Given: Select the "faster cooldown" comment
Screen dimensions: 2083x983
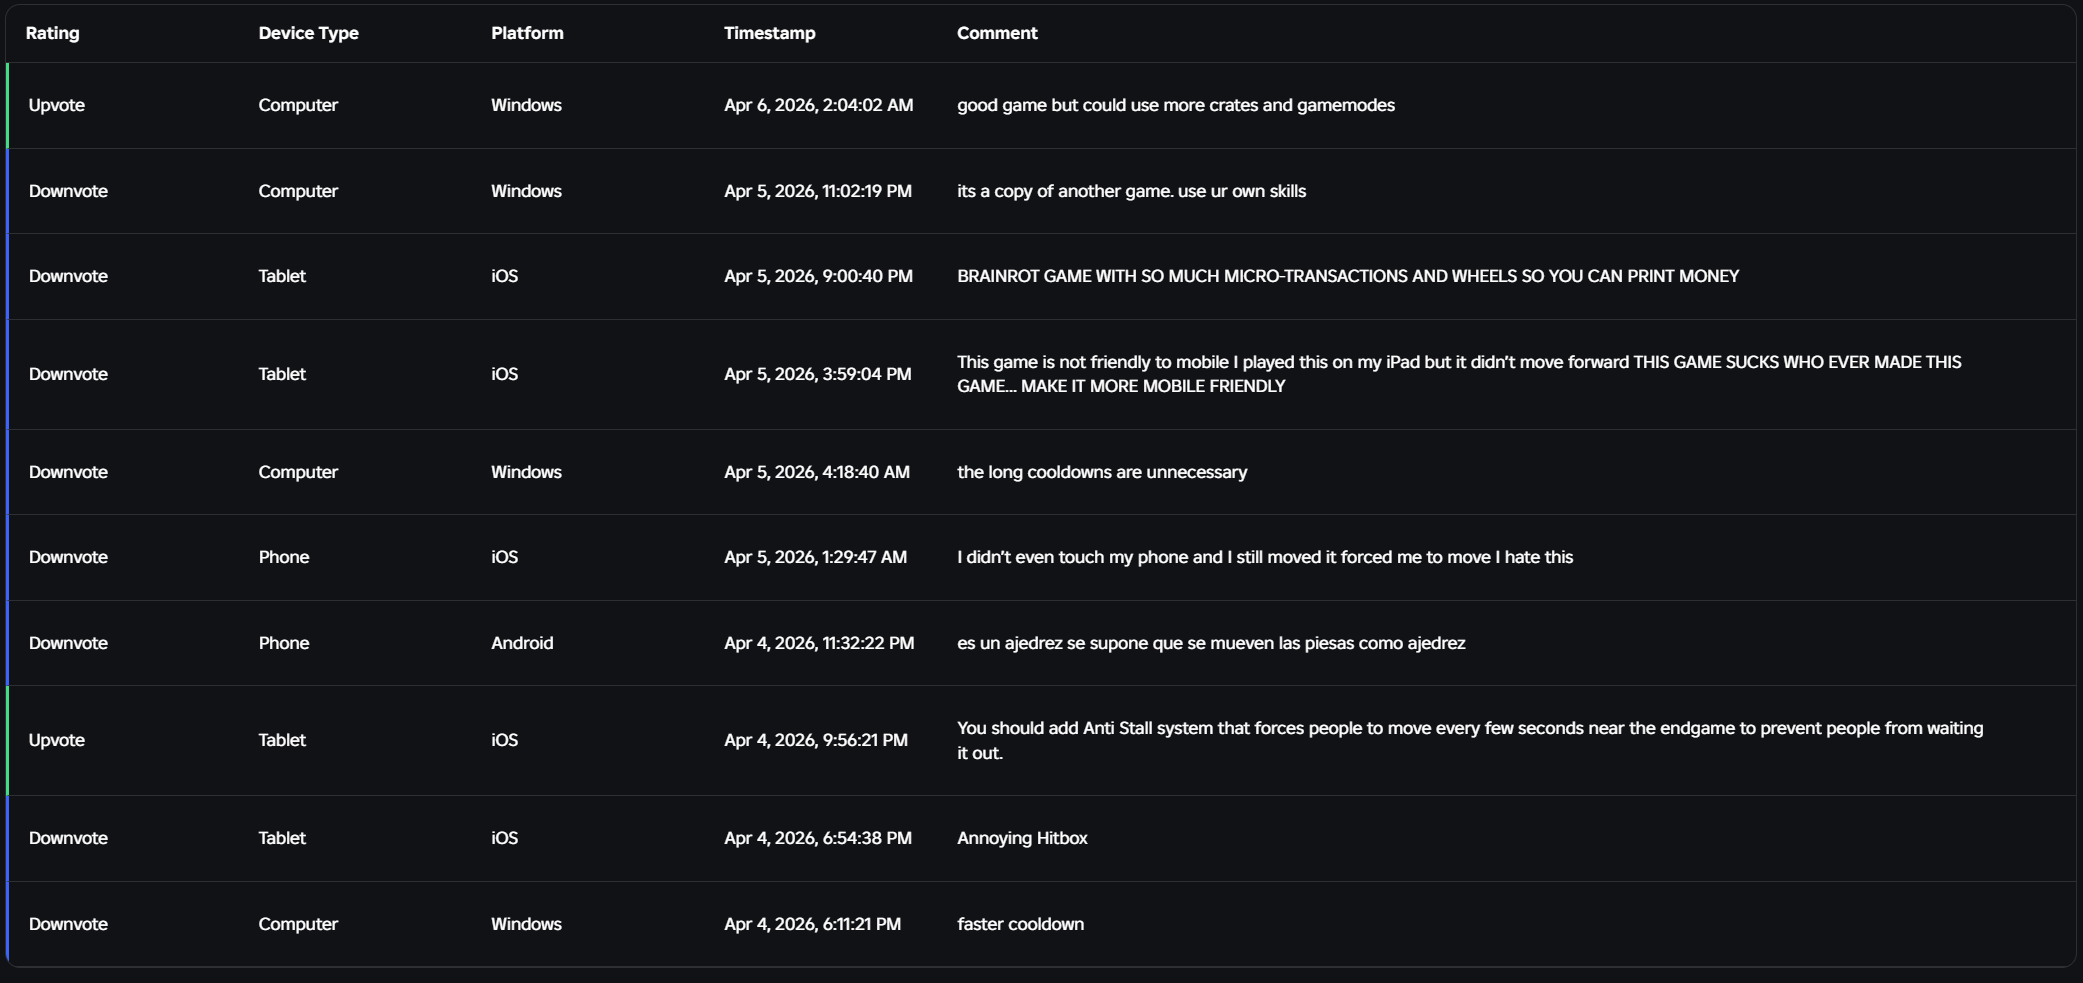Looking at the screenshot, I should point(1020,924).
